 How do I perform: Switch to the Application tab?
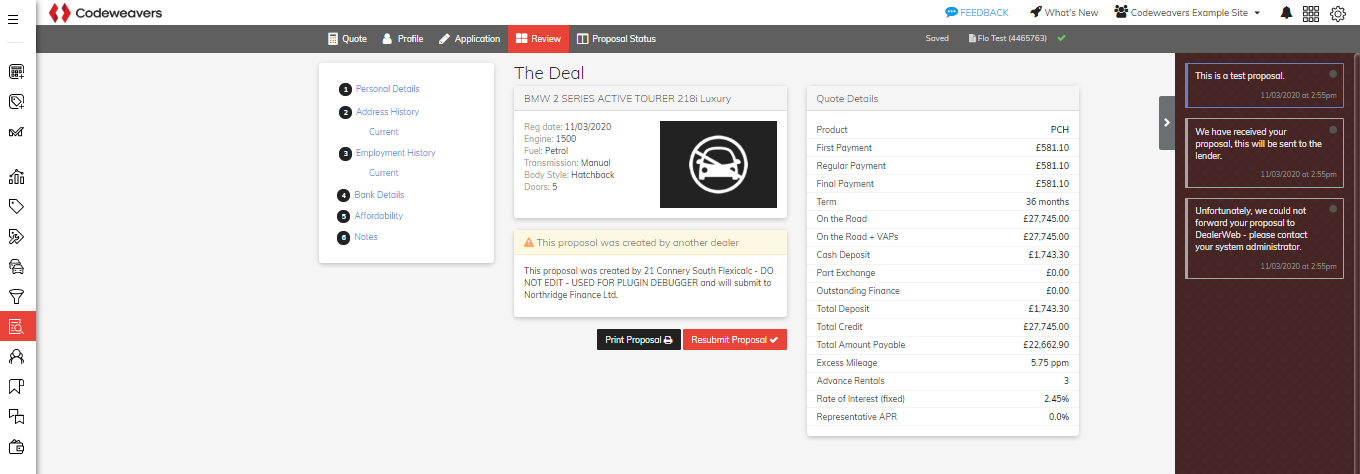469,39
